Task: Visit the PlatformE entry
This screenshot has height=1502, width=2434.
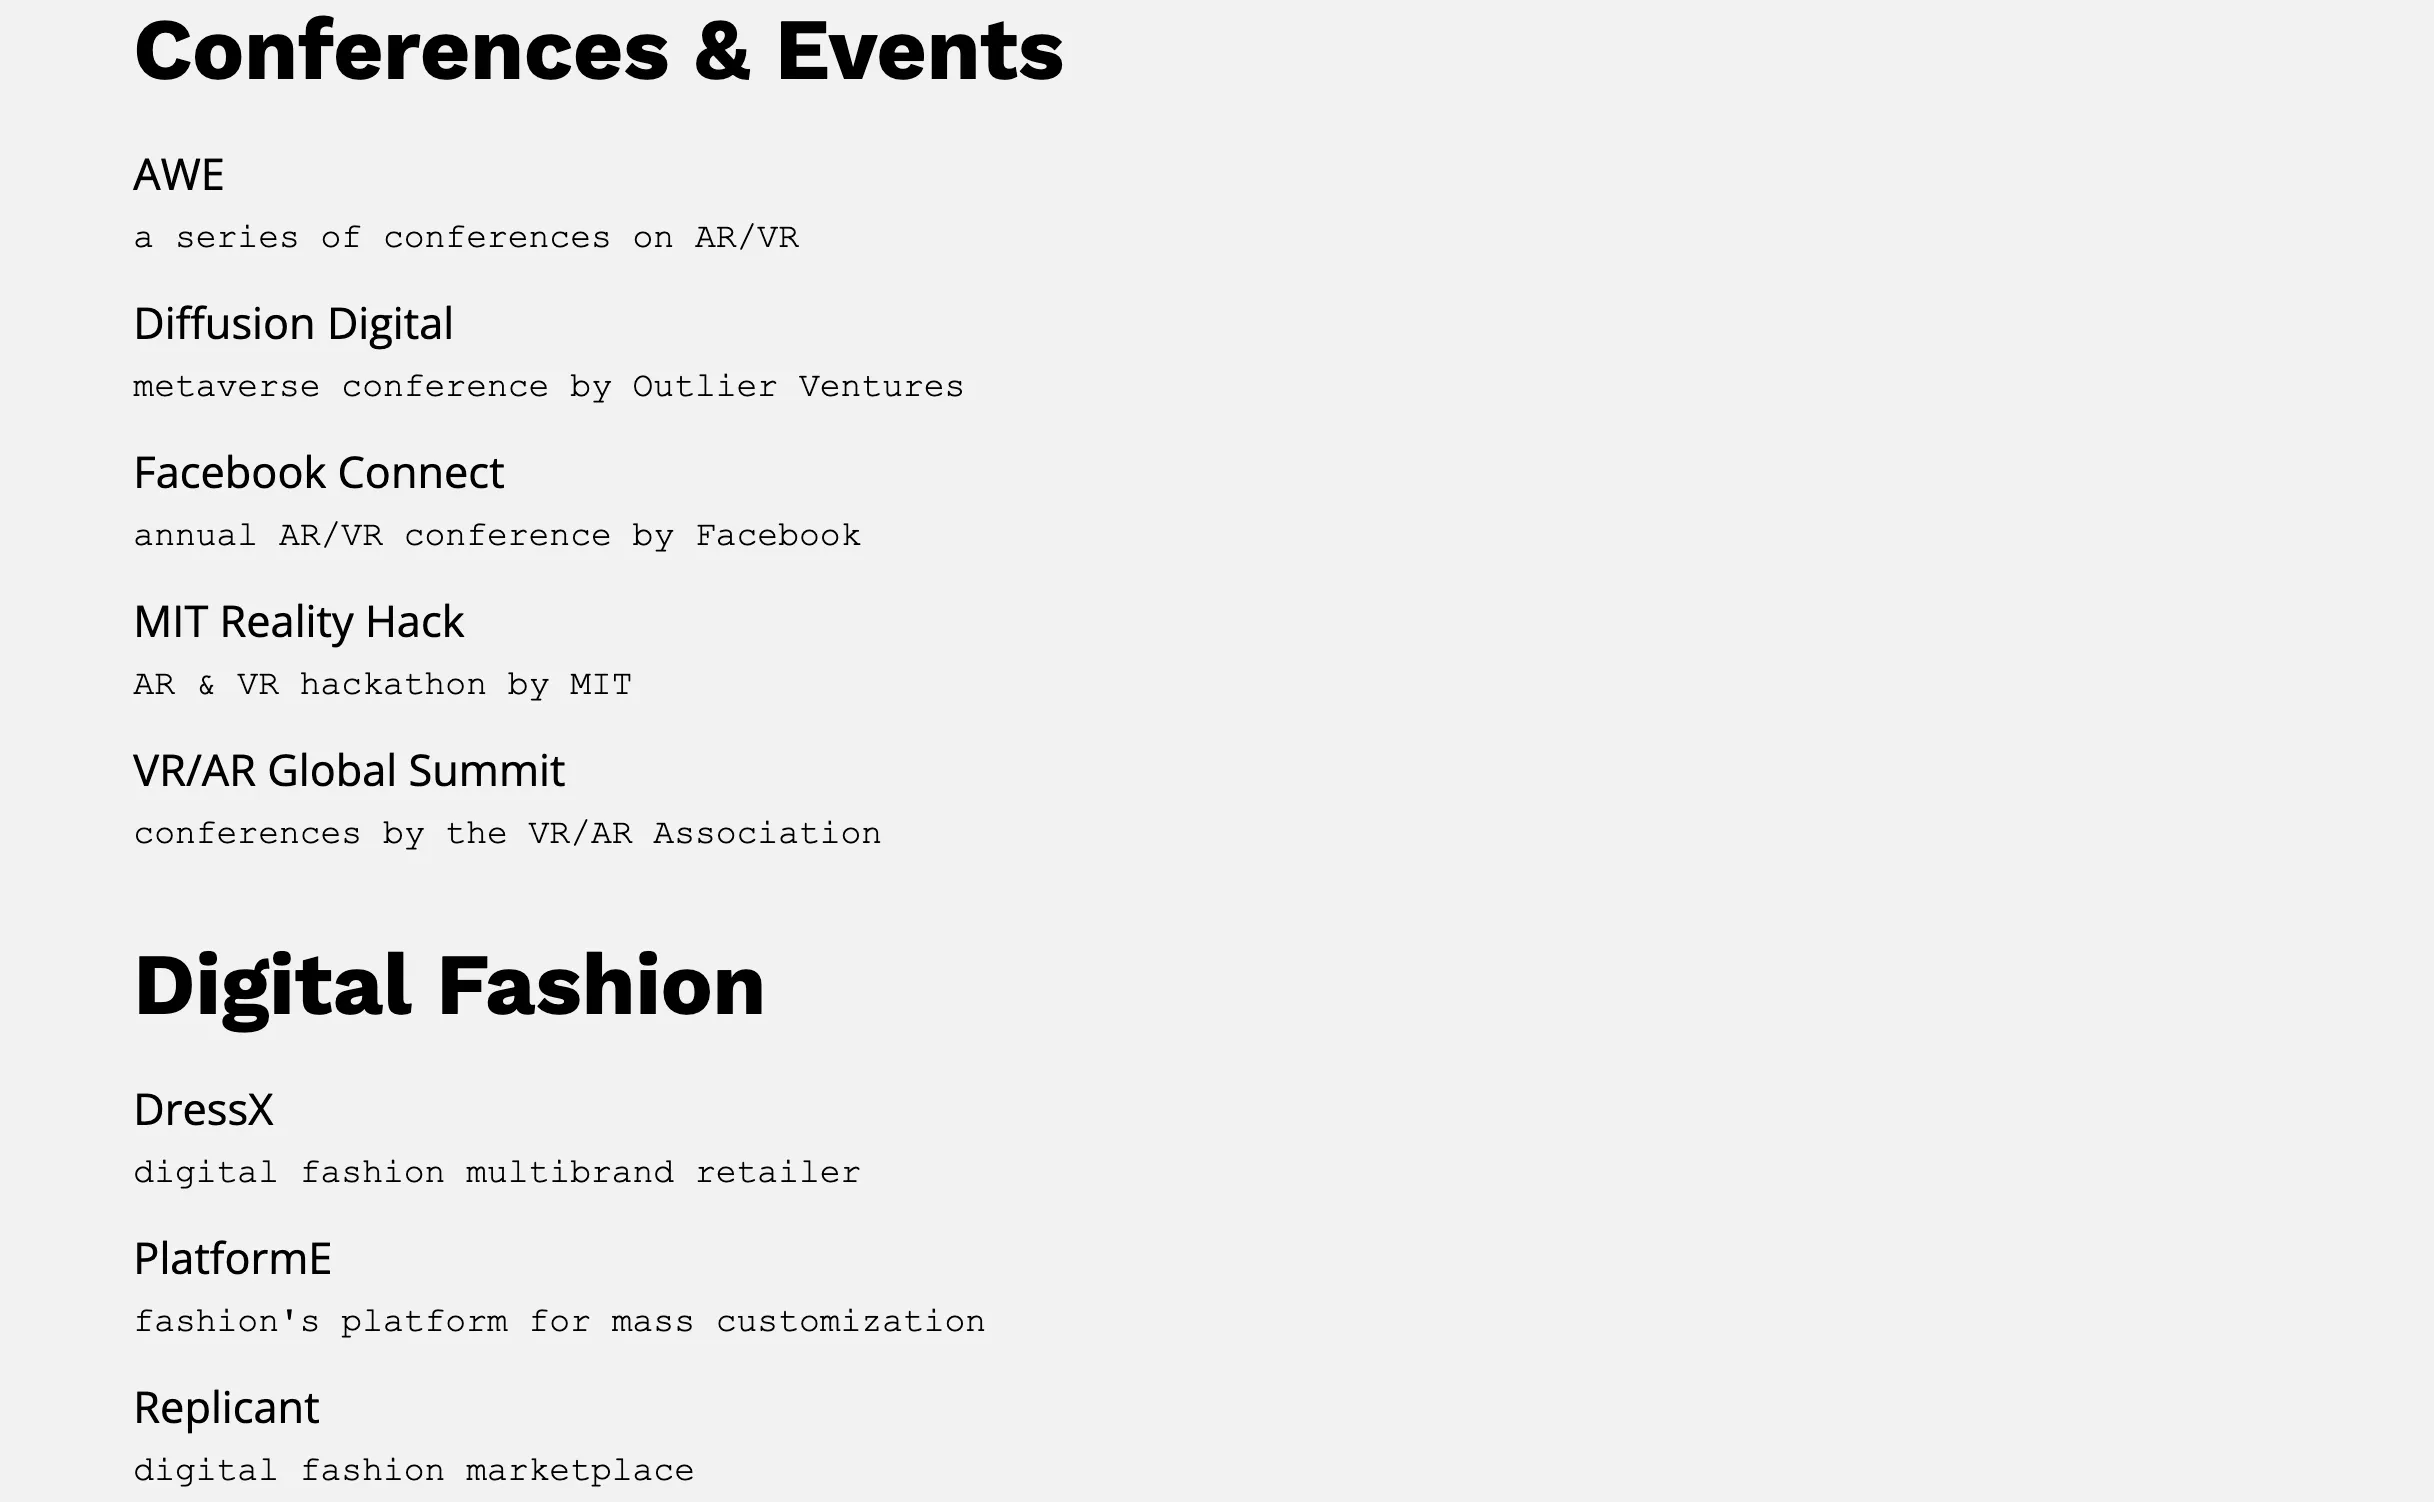Action: (233, 1259)
